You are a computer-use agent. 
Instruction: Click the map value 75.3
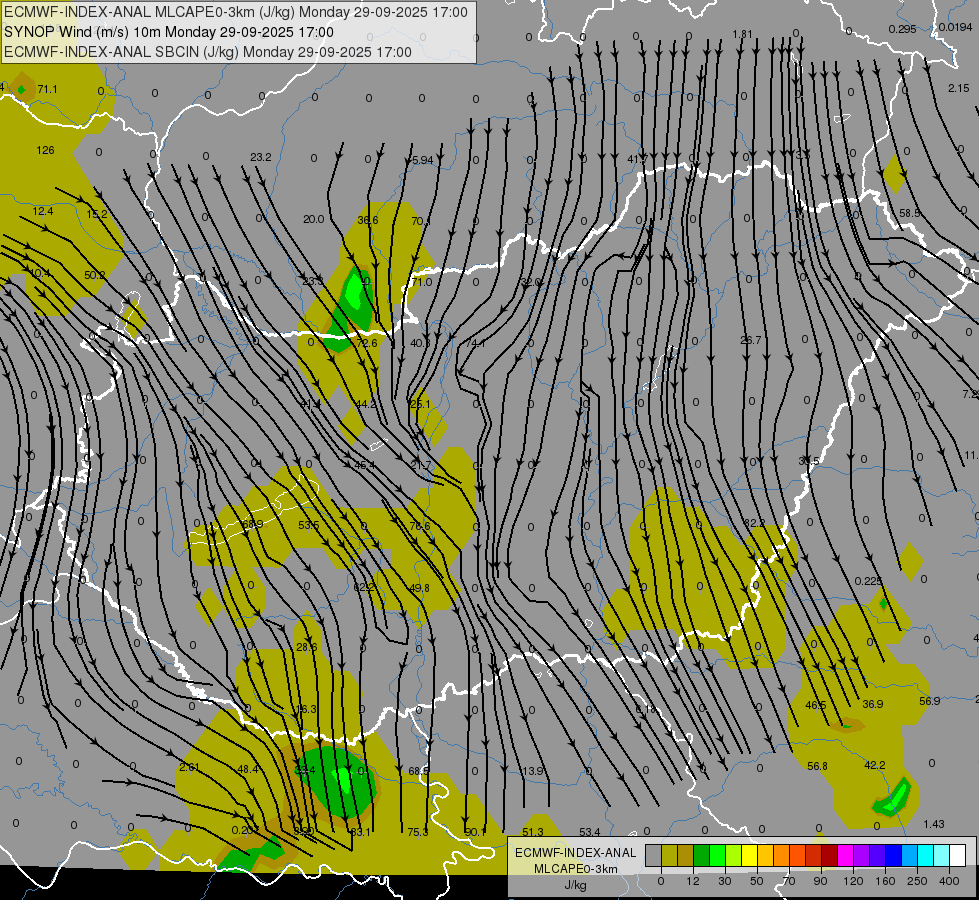[x=418, y=832]
